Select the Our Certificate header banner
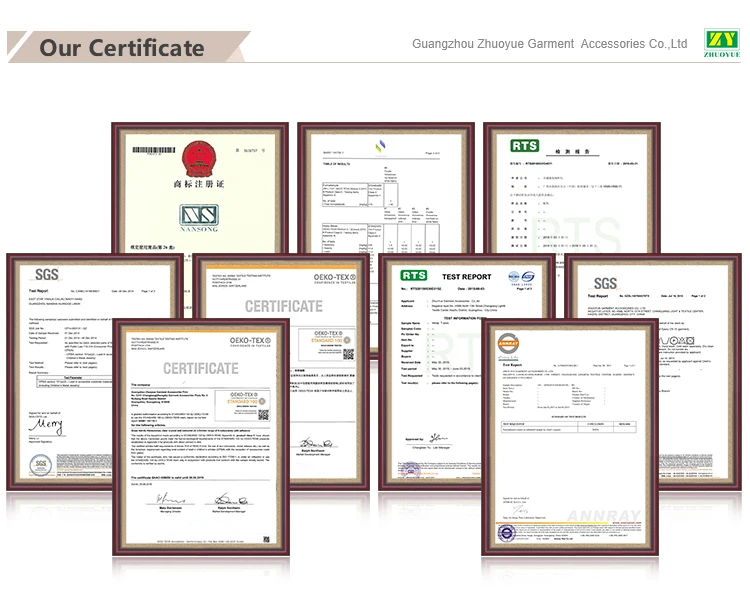This screenshot has width=750, height=605. 122,47
